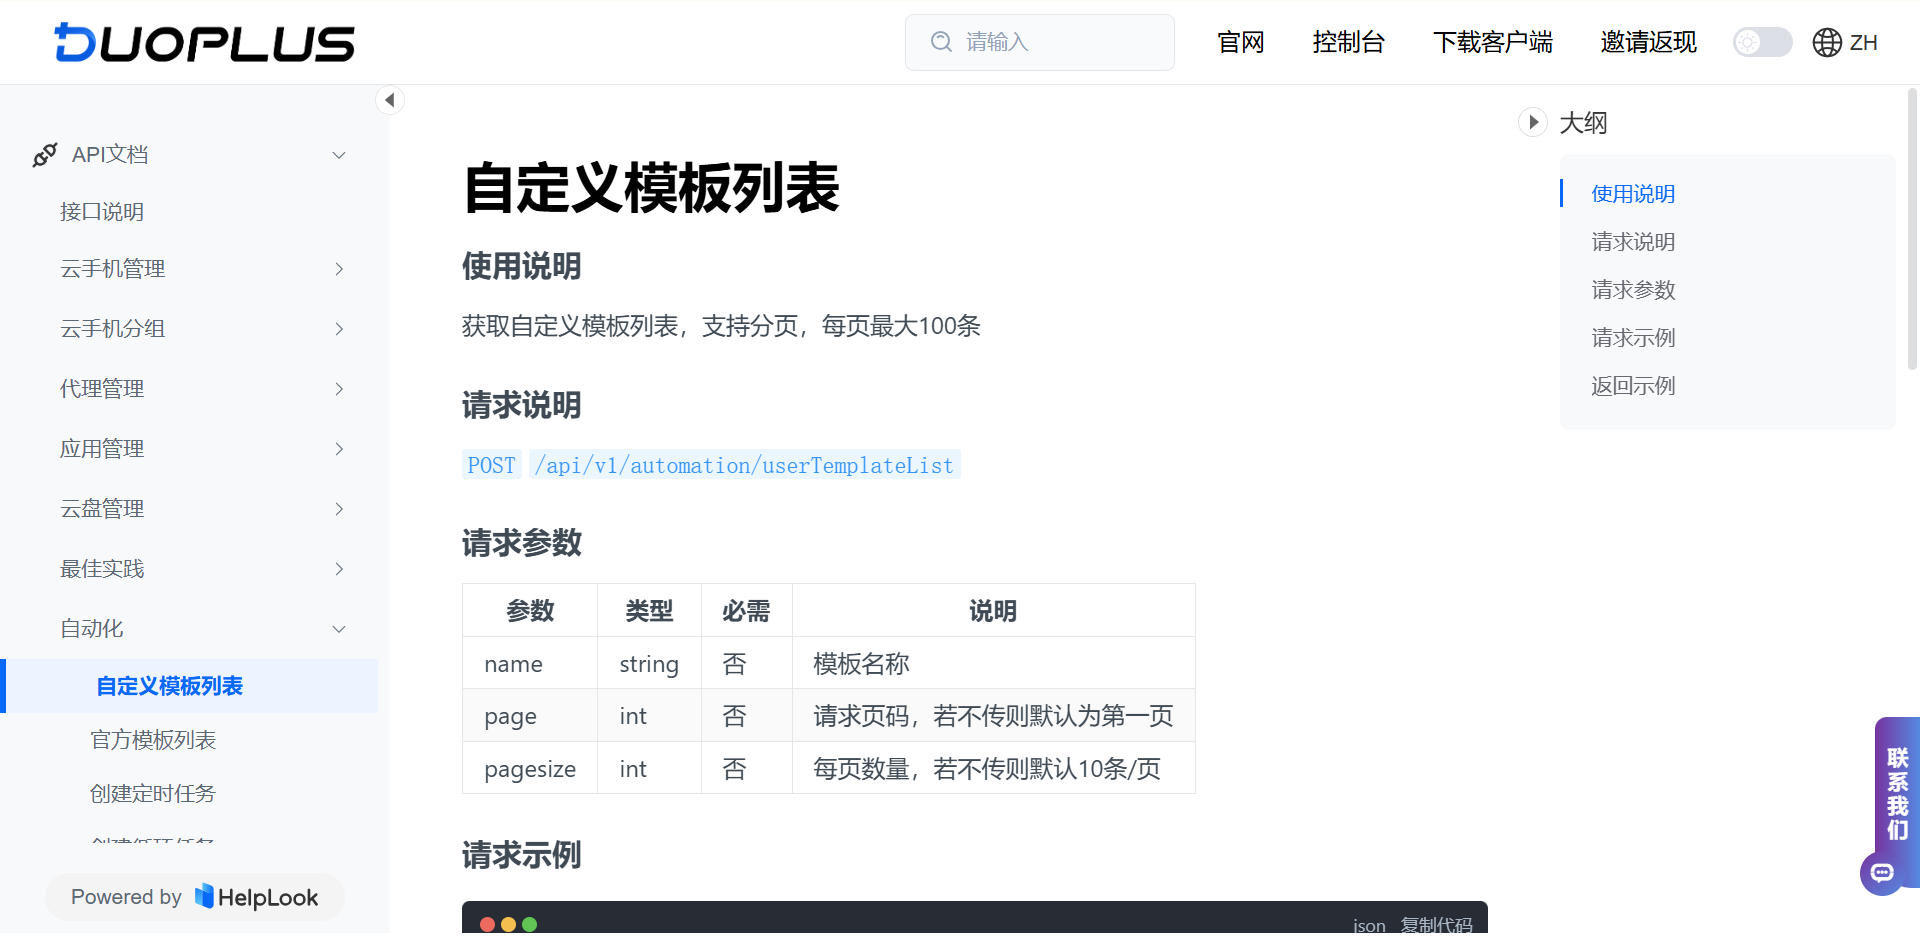Click the pagesize parameter cell
Screen dimensions: 1920x947
pyautogui.click(x=530, y=769)
